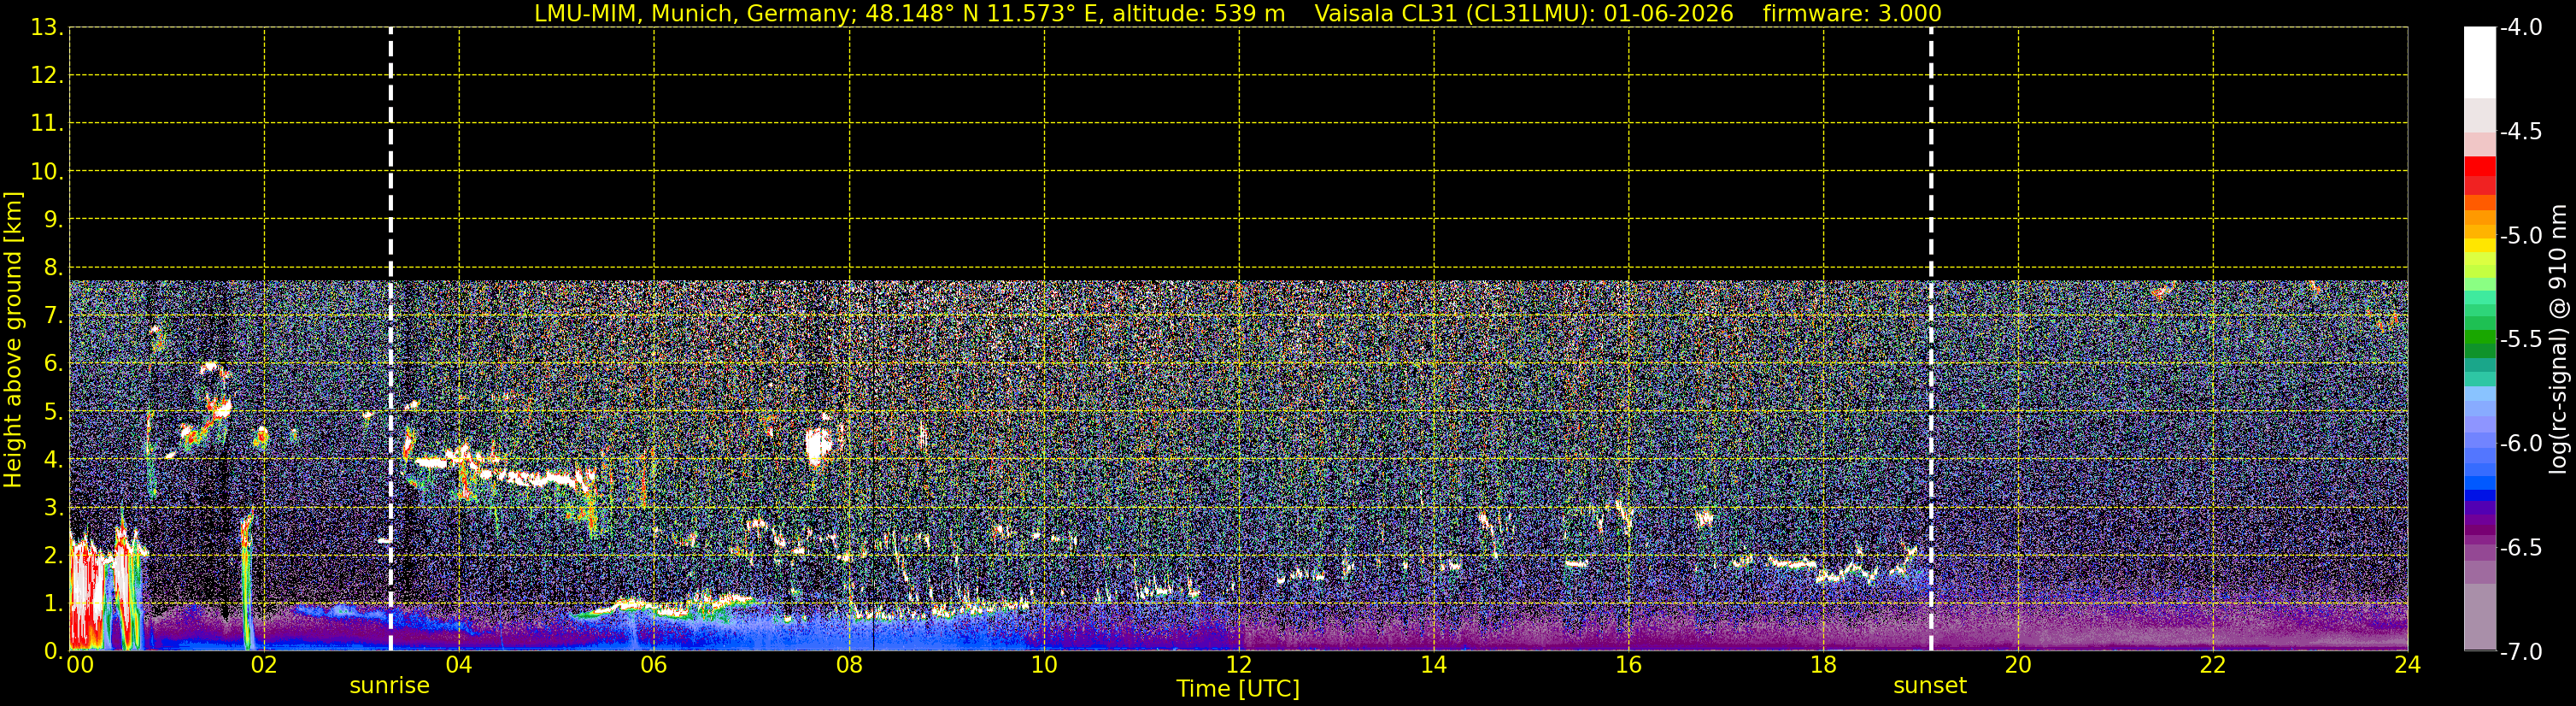Click the 12 tick label on time axis
The height and width of the screenshot is (706, 2576).
pos(1238,665)
